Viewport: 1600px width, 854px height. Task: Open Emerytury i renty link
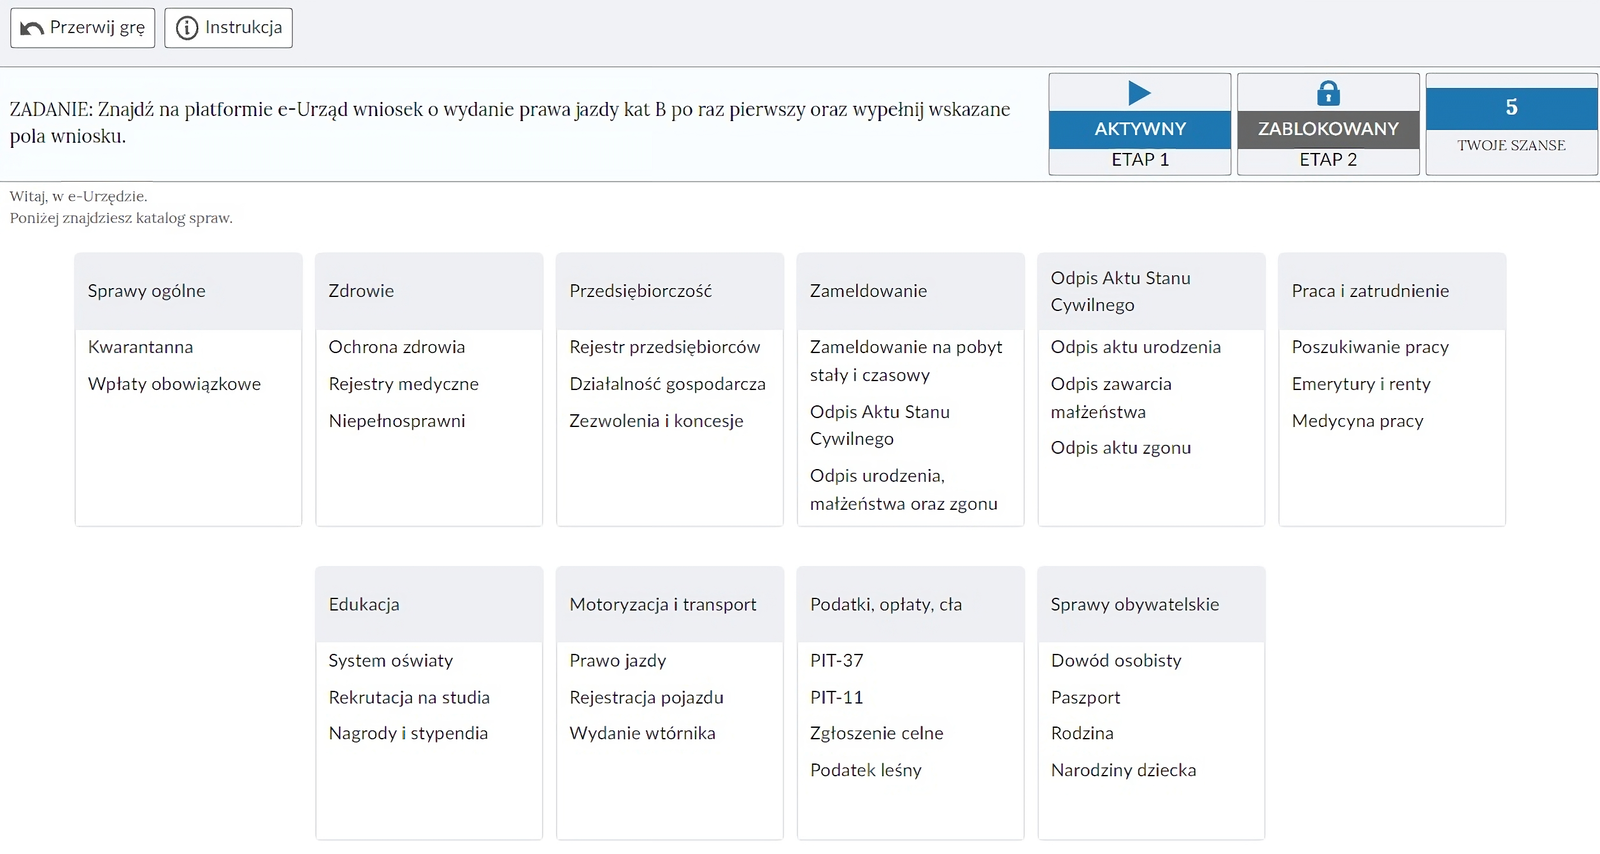(x=1360, y=384)
